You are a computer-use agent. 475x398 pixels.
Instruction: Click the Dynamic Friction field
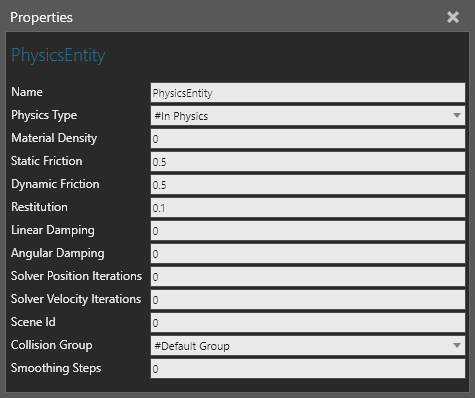(x=308, y=185)
